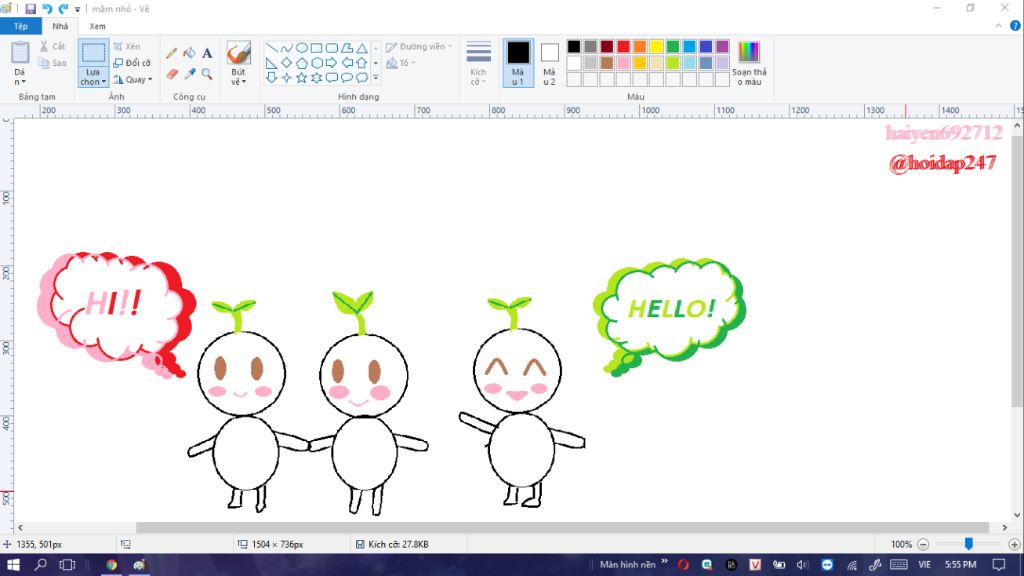
Task: Pick the lime color swatch in second row
Action: [673, 63]
